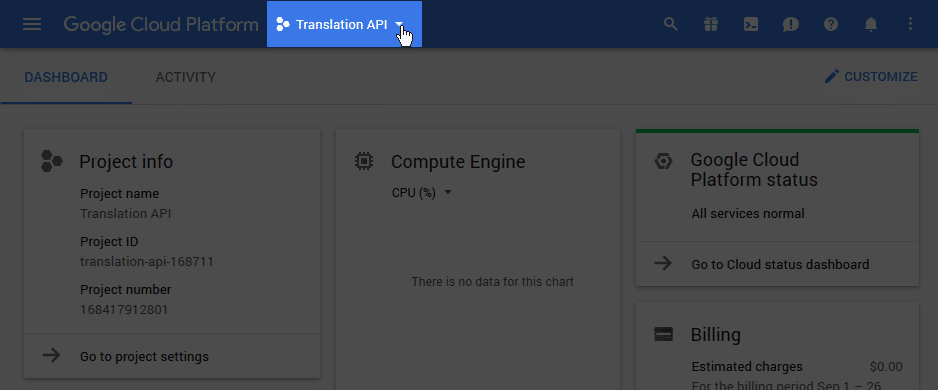Click the Project info hexagon icon
The width and height of the screenshot is (938, 390).
52,162
